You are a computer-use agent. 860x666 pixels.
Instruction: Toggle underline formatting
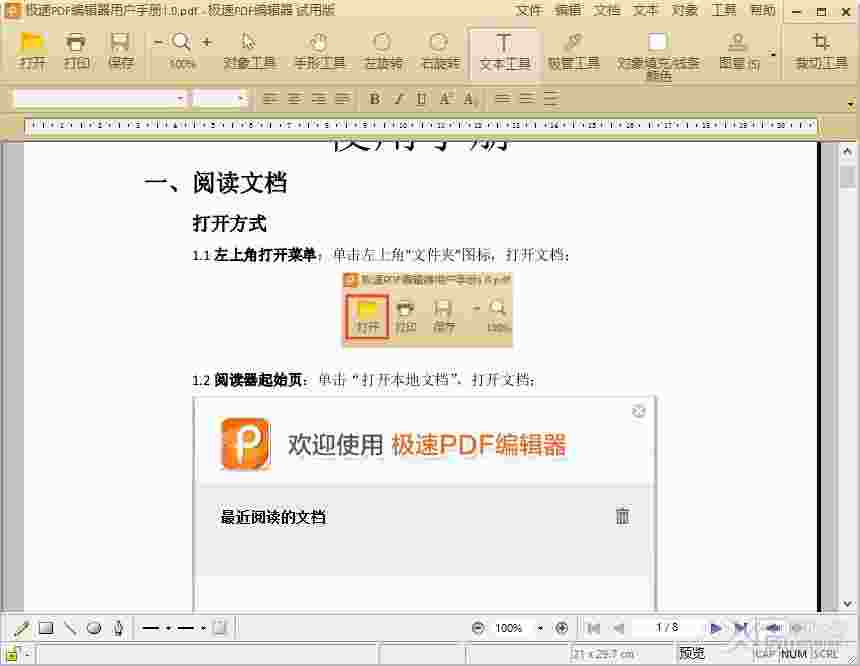coord(421,99)
